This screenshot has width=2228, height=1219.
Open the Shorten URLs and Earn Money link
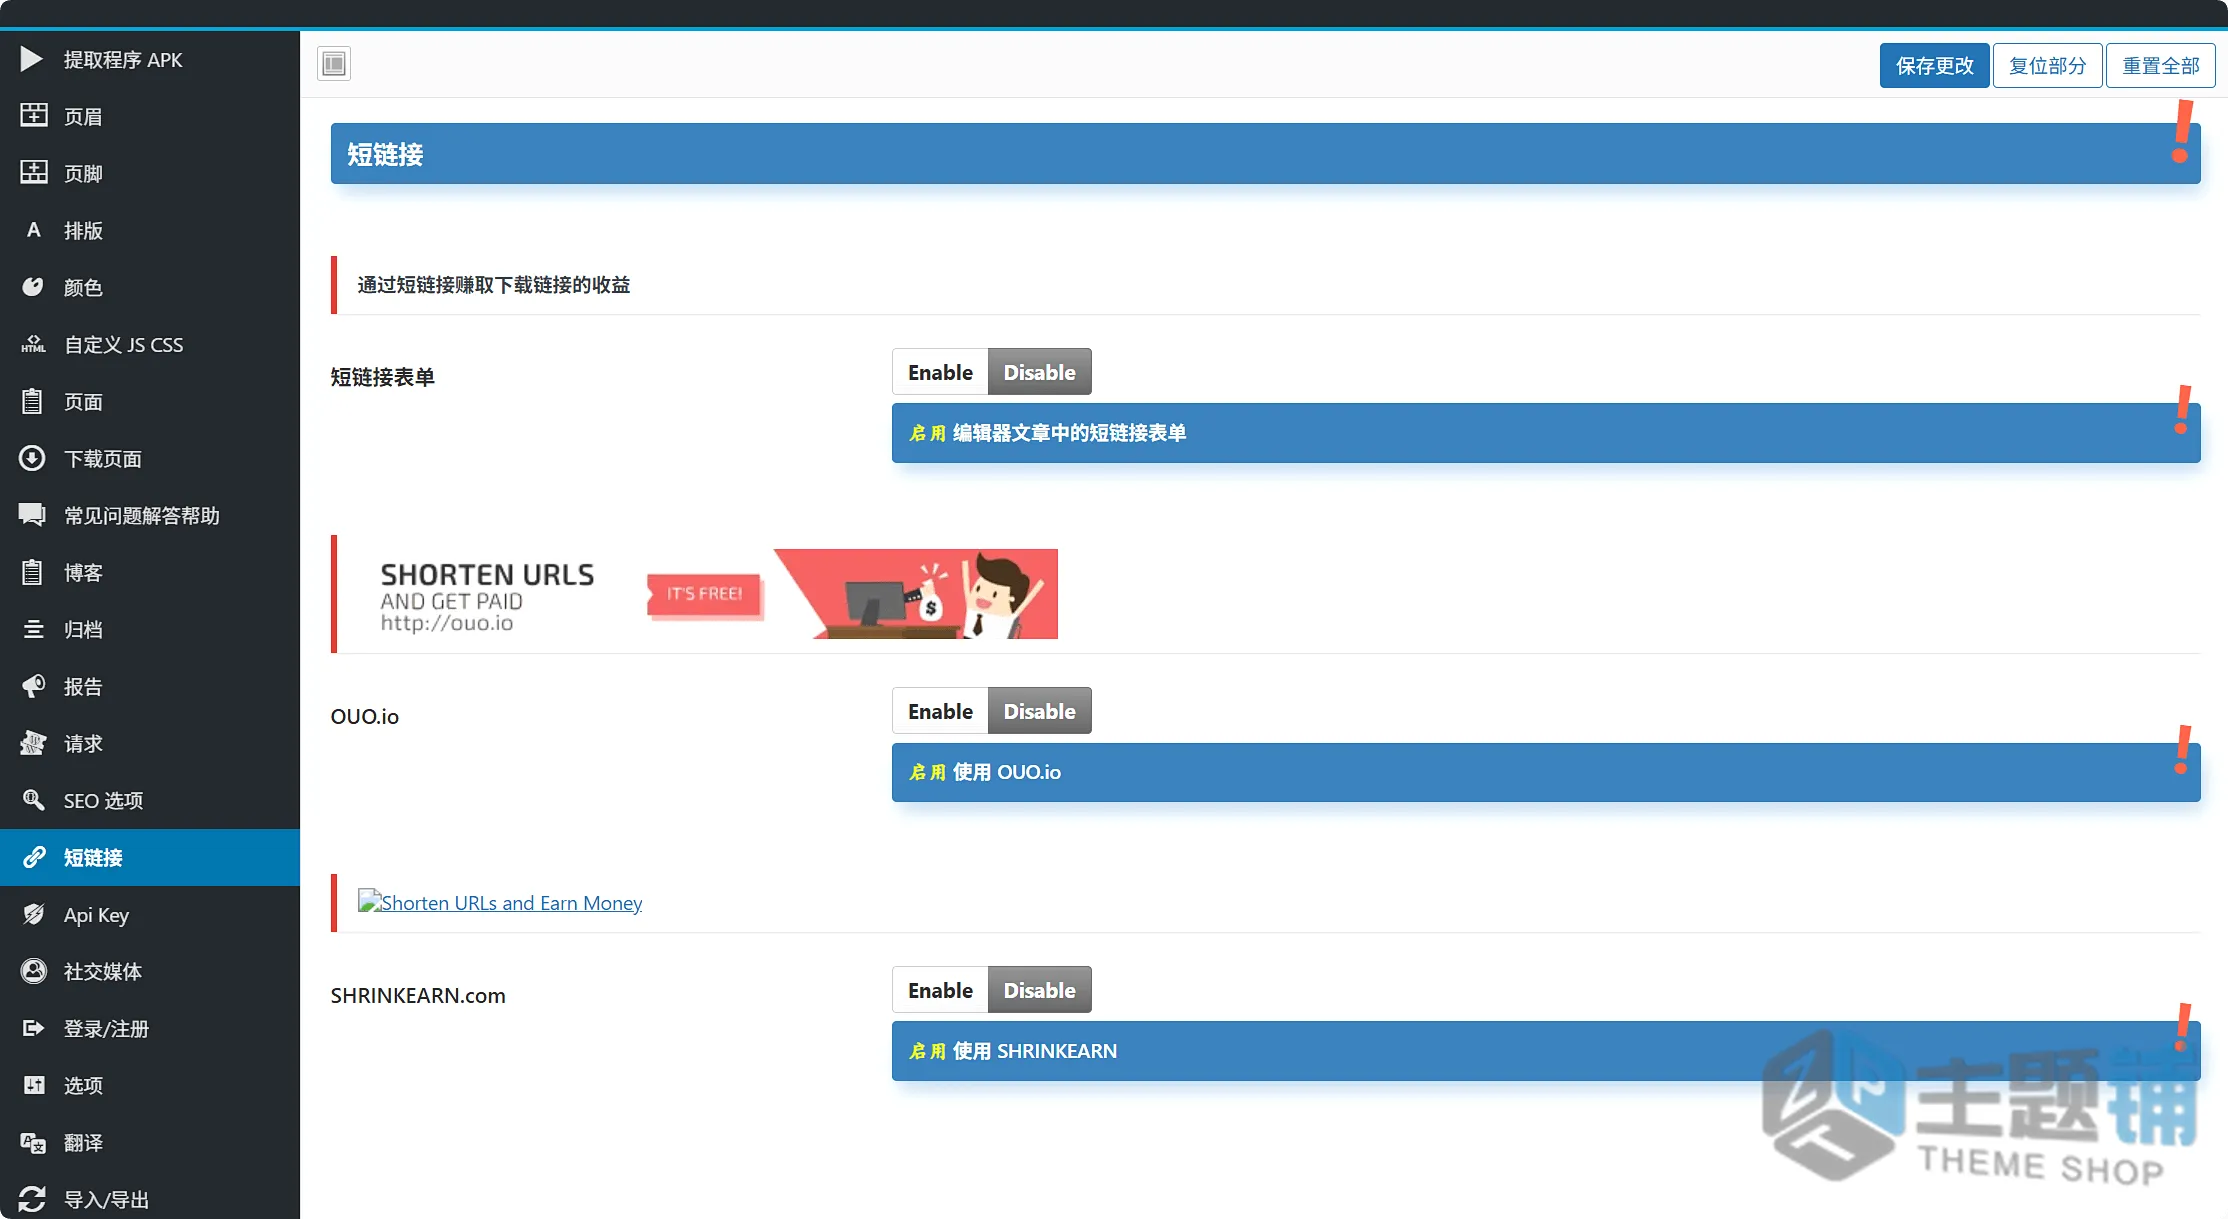(500, 902)
